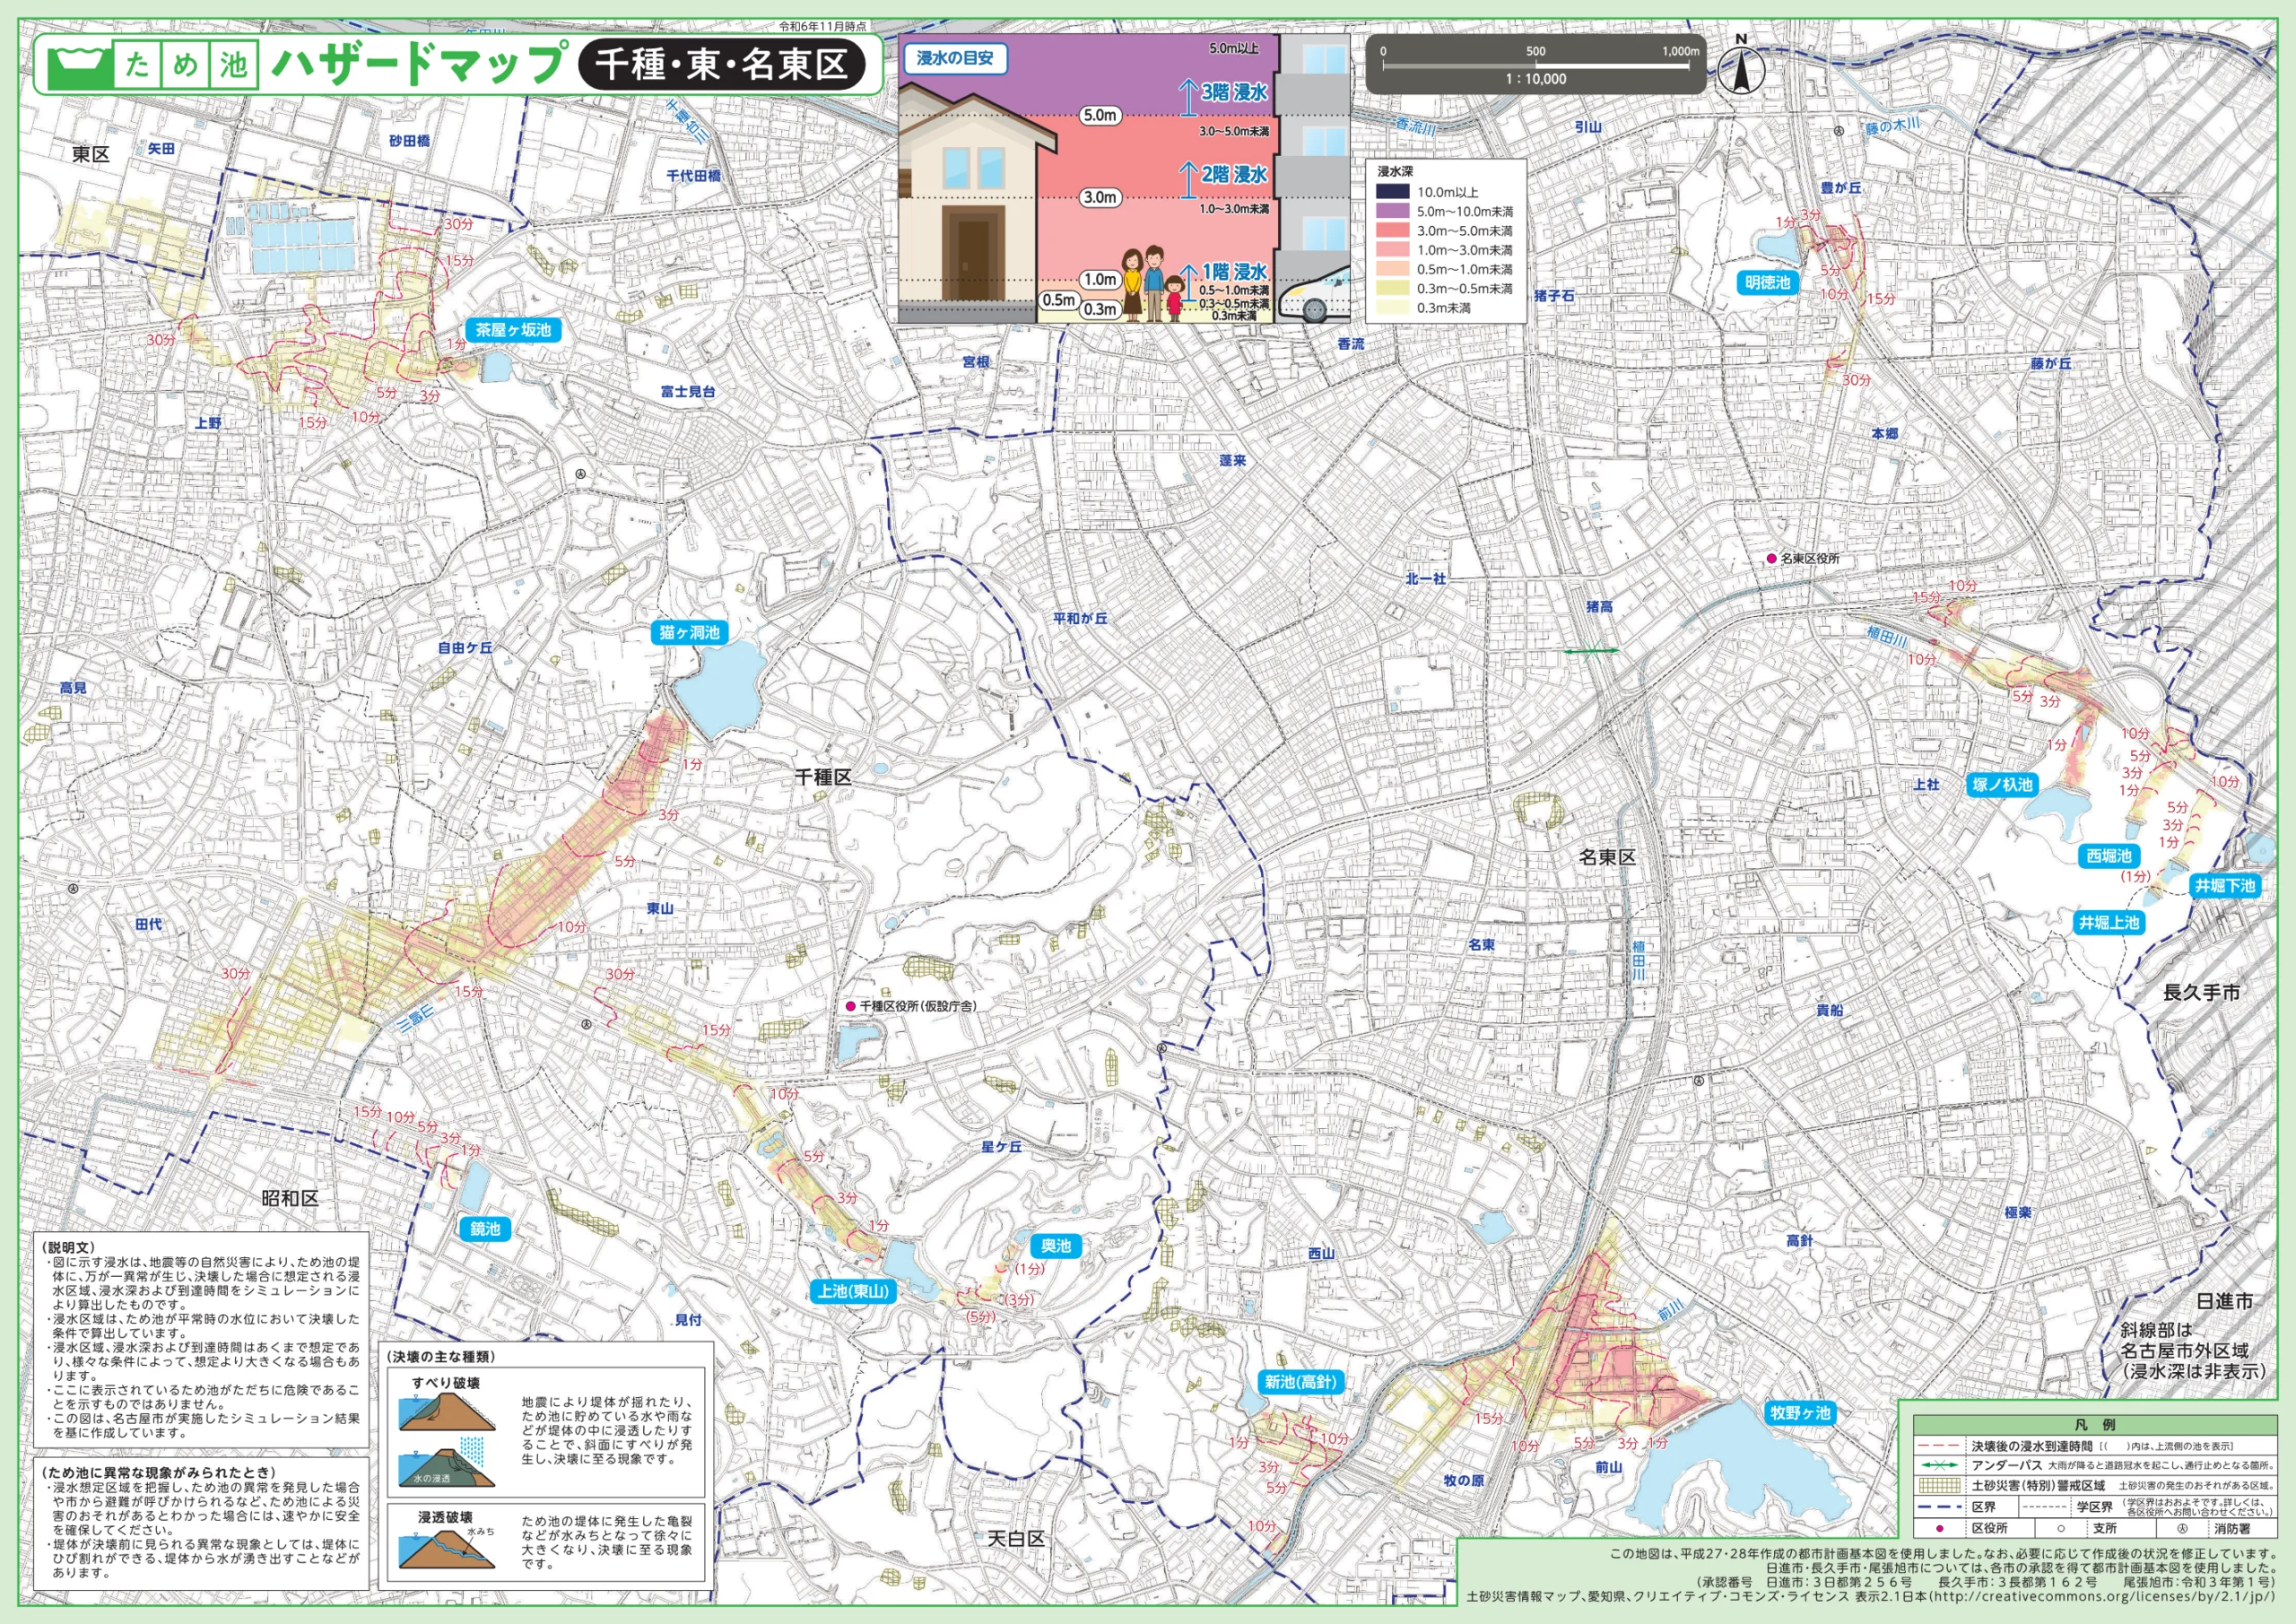Click the pink 名東区役所 ward office marker
Screen dimensions: 2296x1624
point(1771,558)
